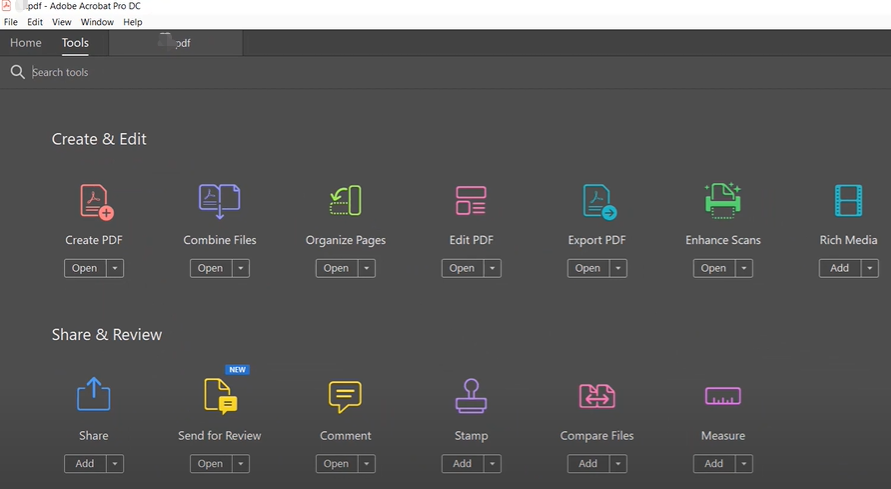Image resolution: width=891 pixels, height=489 pixels.
Task: Click the Create & Edit section heading
Action: 99,139
